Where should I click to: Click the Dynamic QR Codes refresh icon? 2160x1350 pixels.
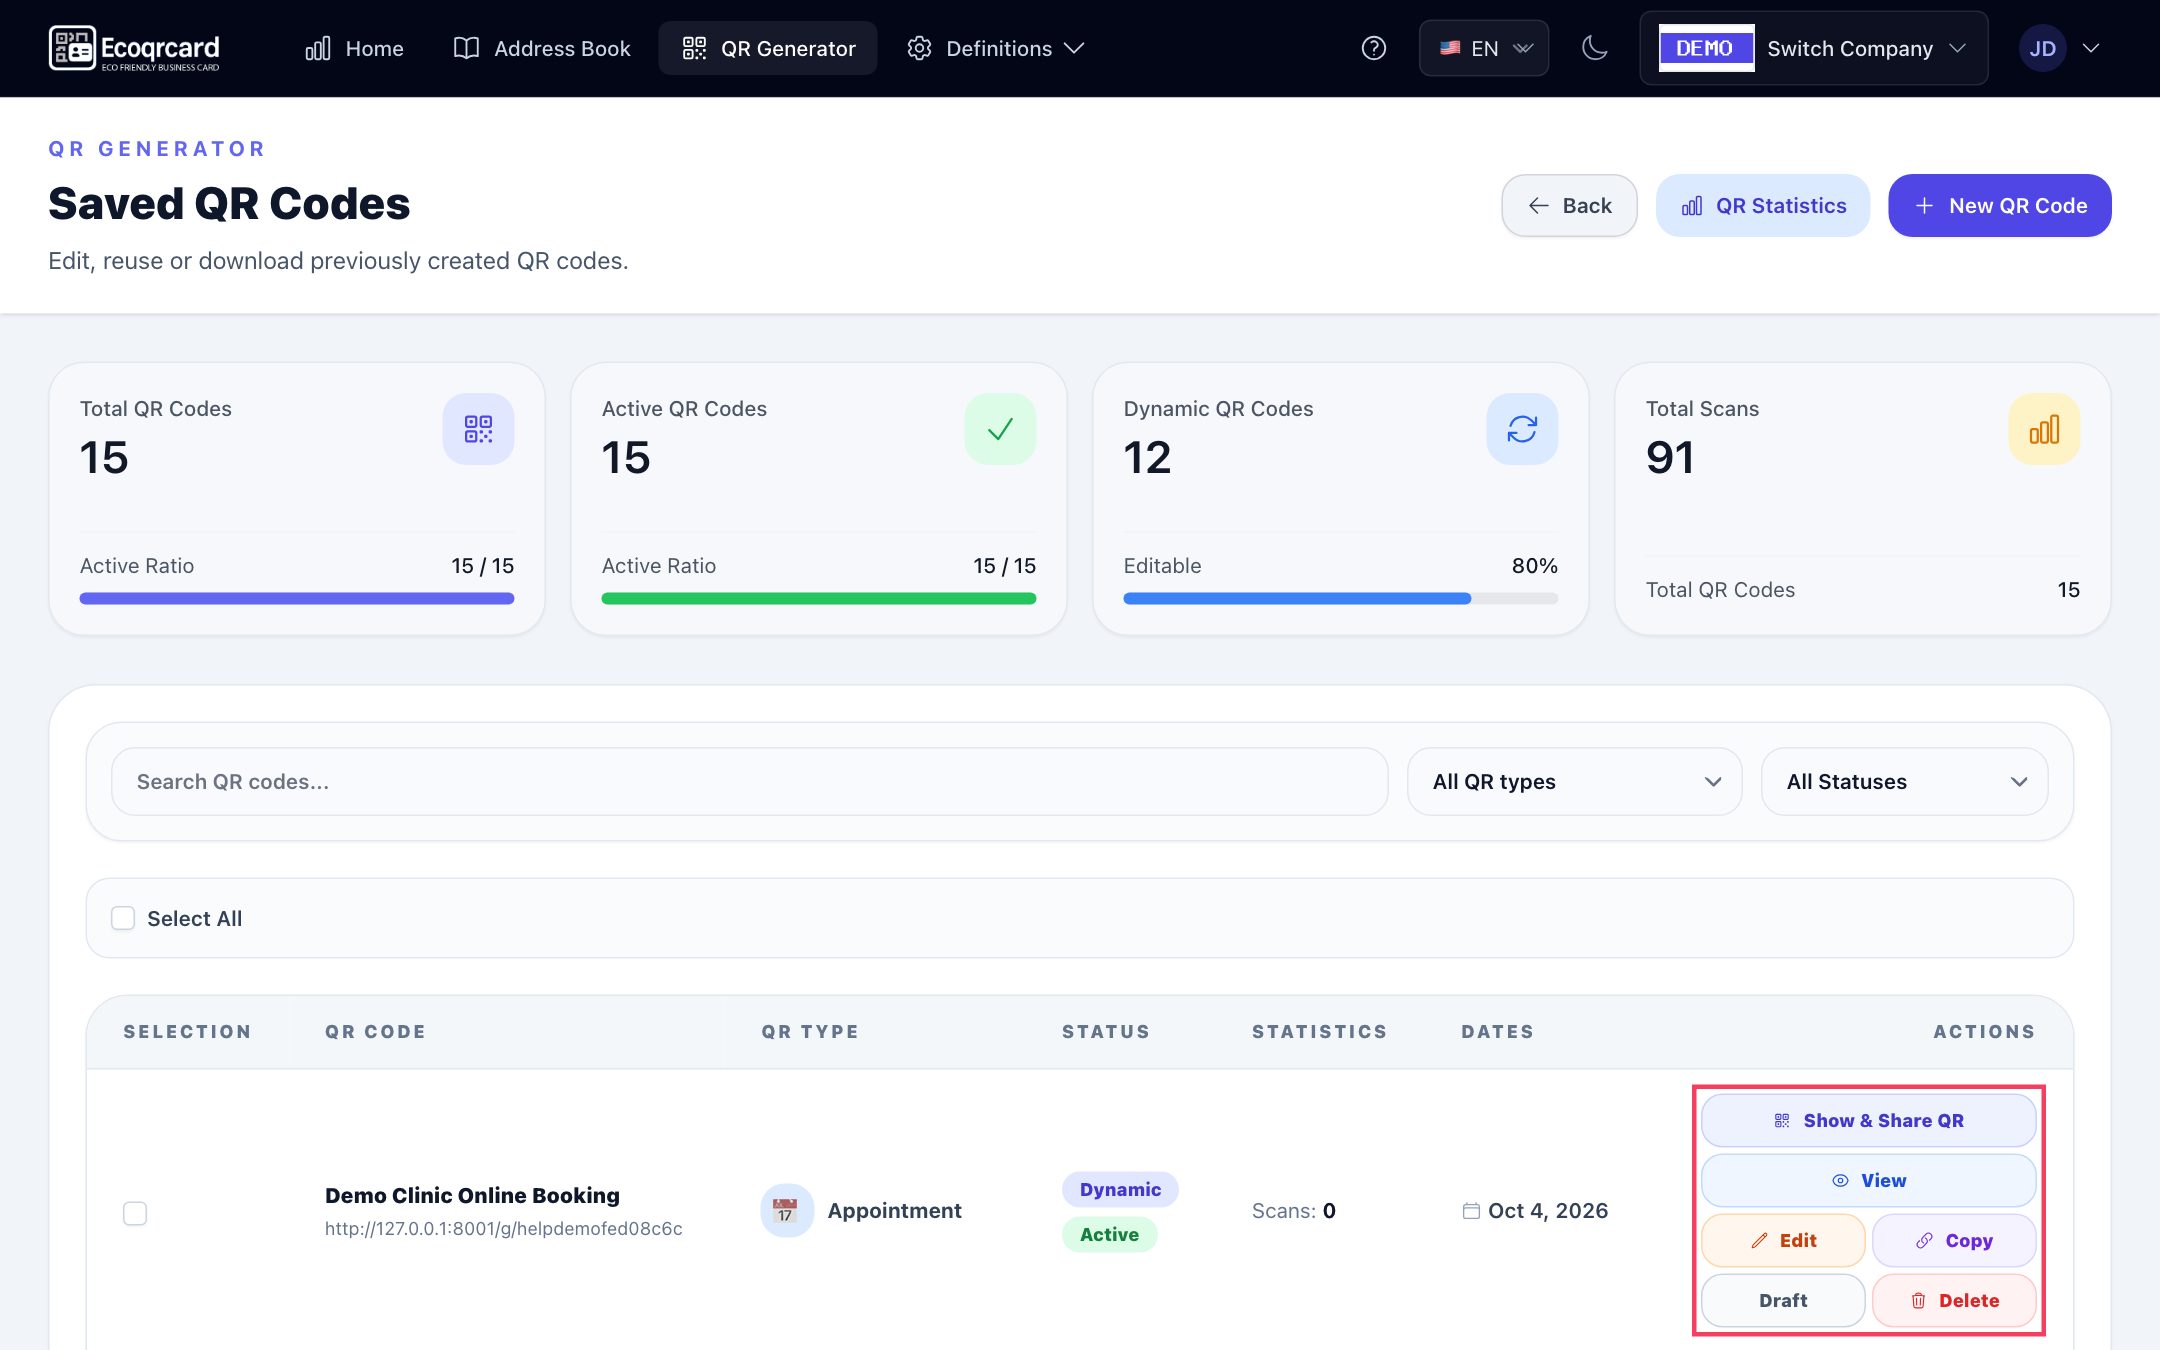1522,429
